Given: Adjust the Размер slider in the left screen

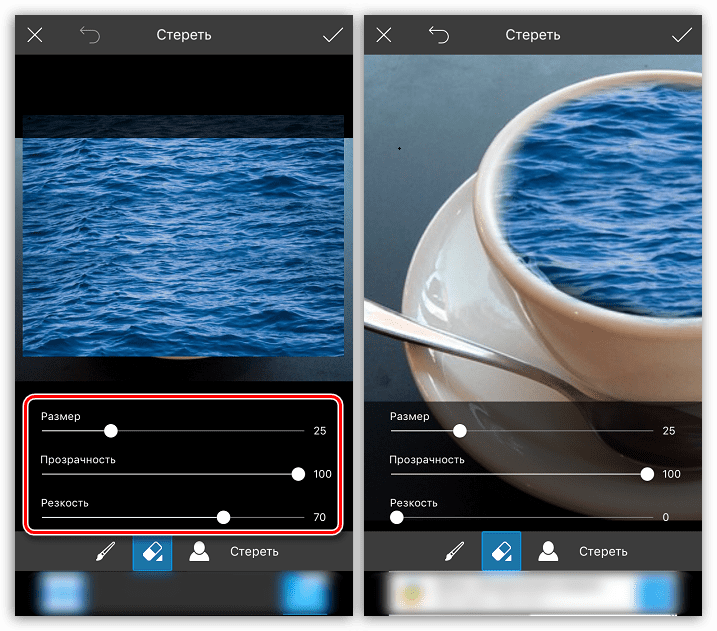Looking at the screenshot, I should tap(111, 431).
